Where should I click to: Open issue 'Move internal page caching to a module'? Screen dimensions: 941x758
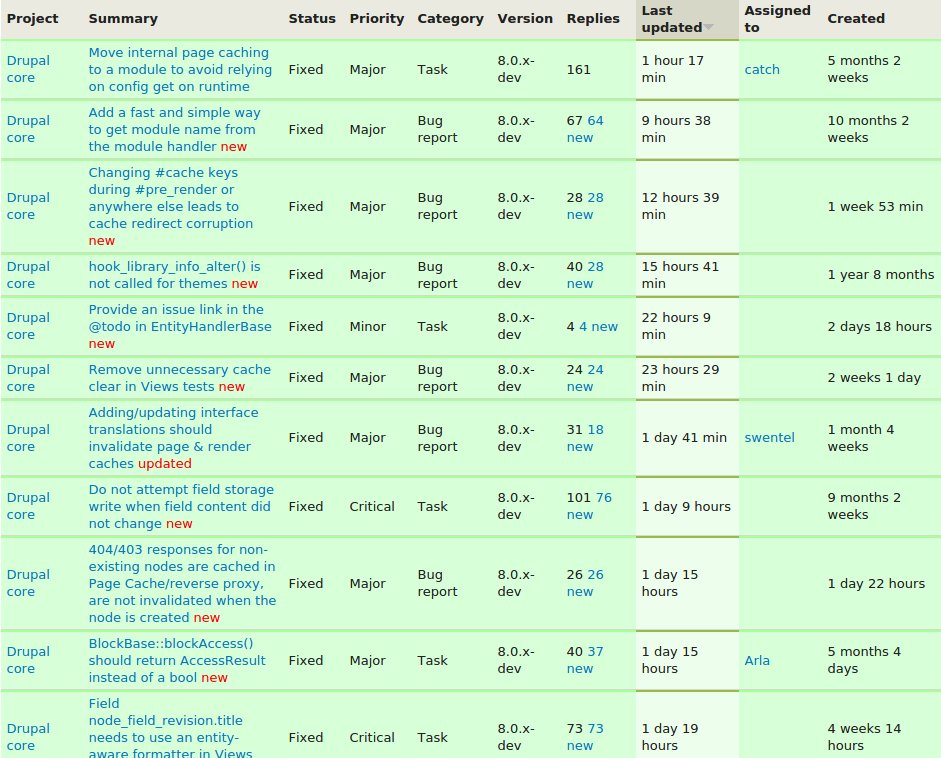pos(180,70)
